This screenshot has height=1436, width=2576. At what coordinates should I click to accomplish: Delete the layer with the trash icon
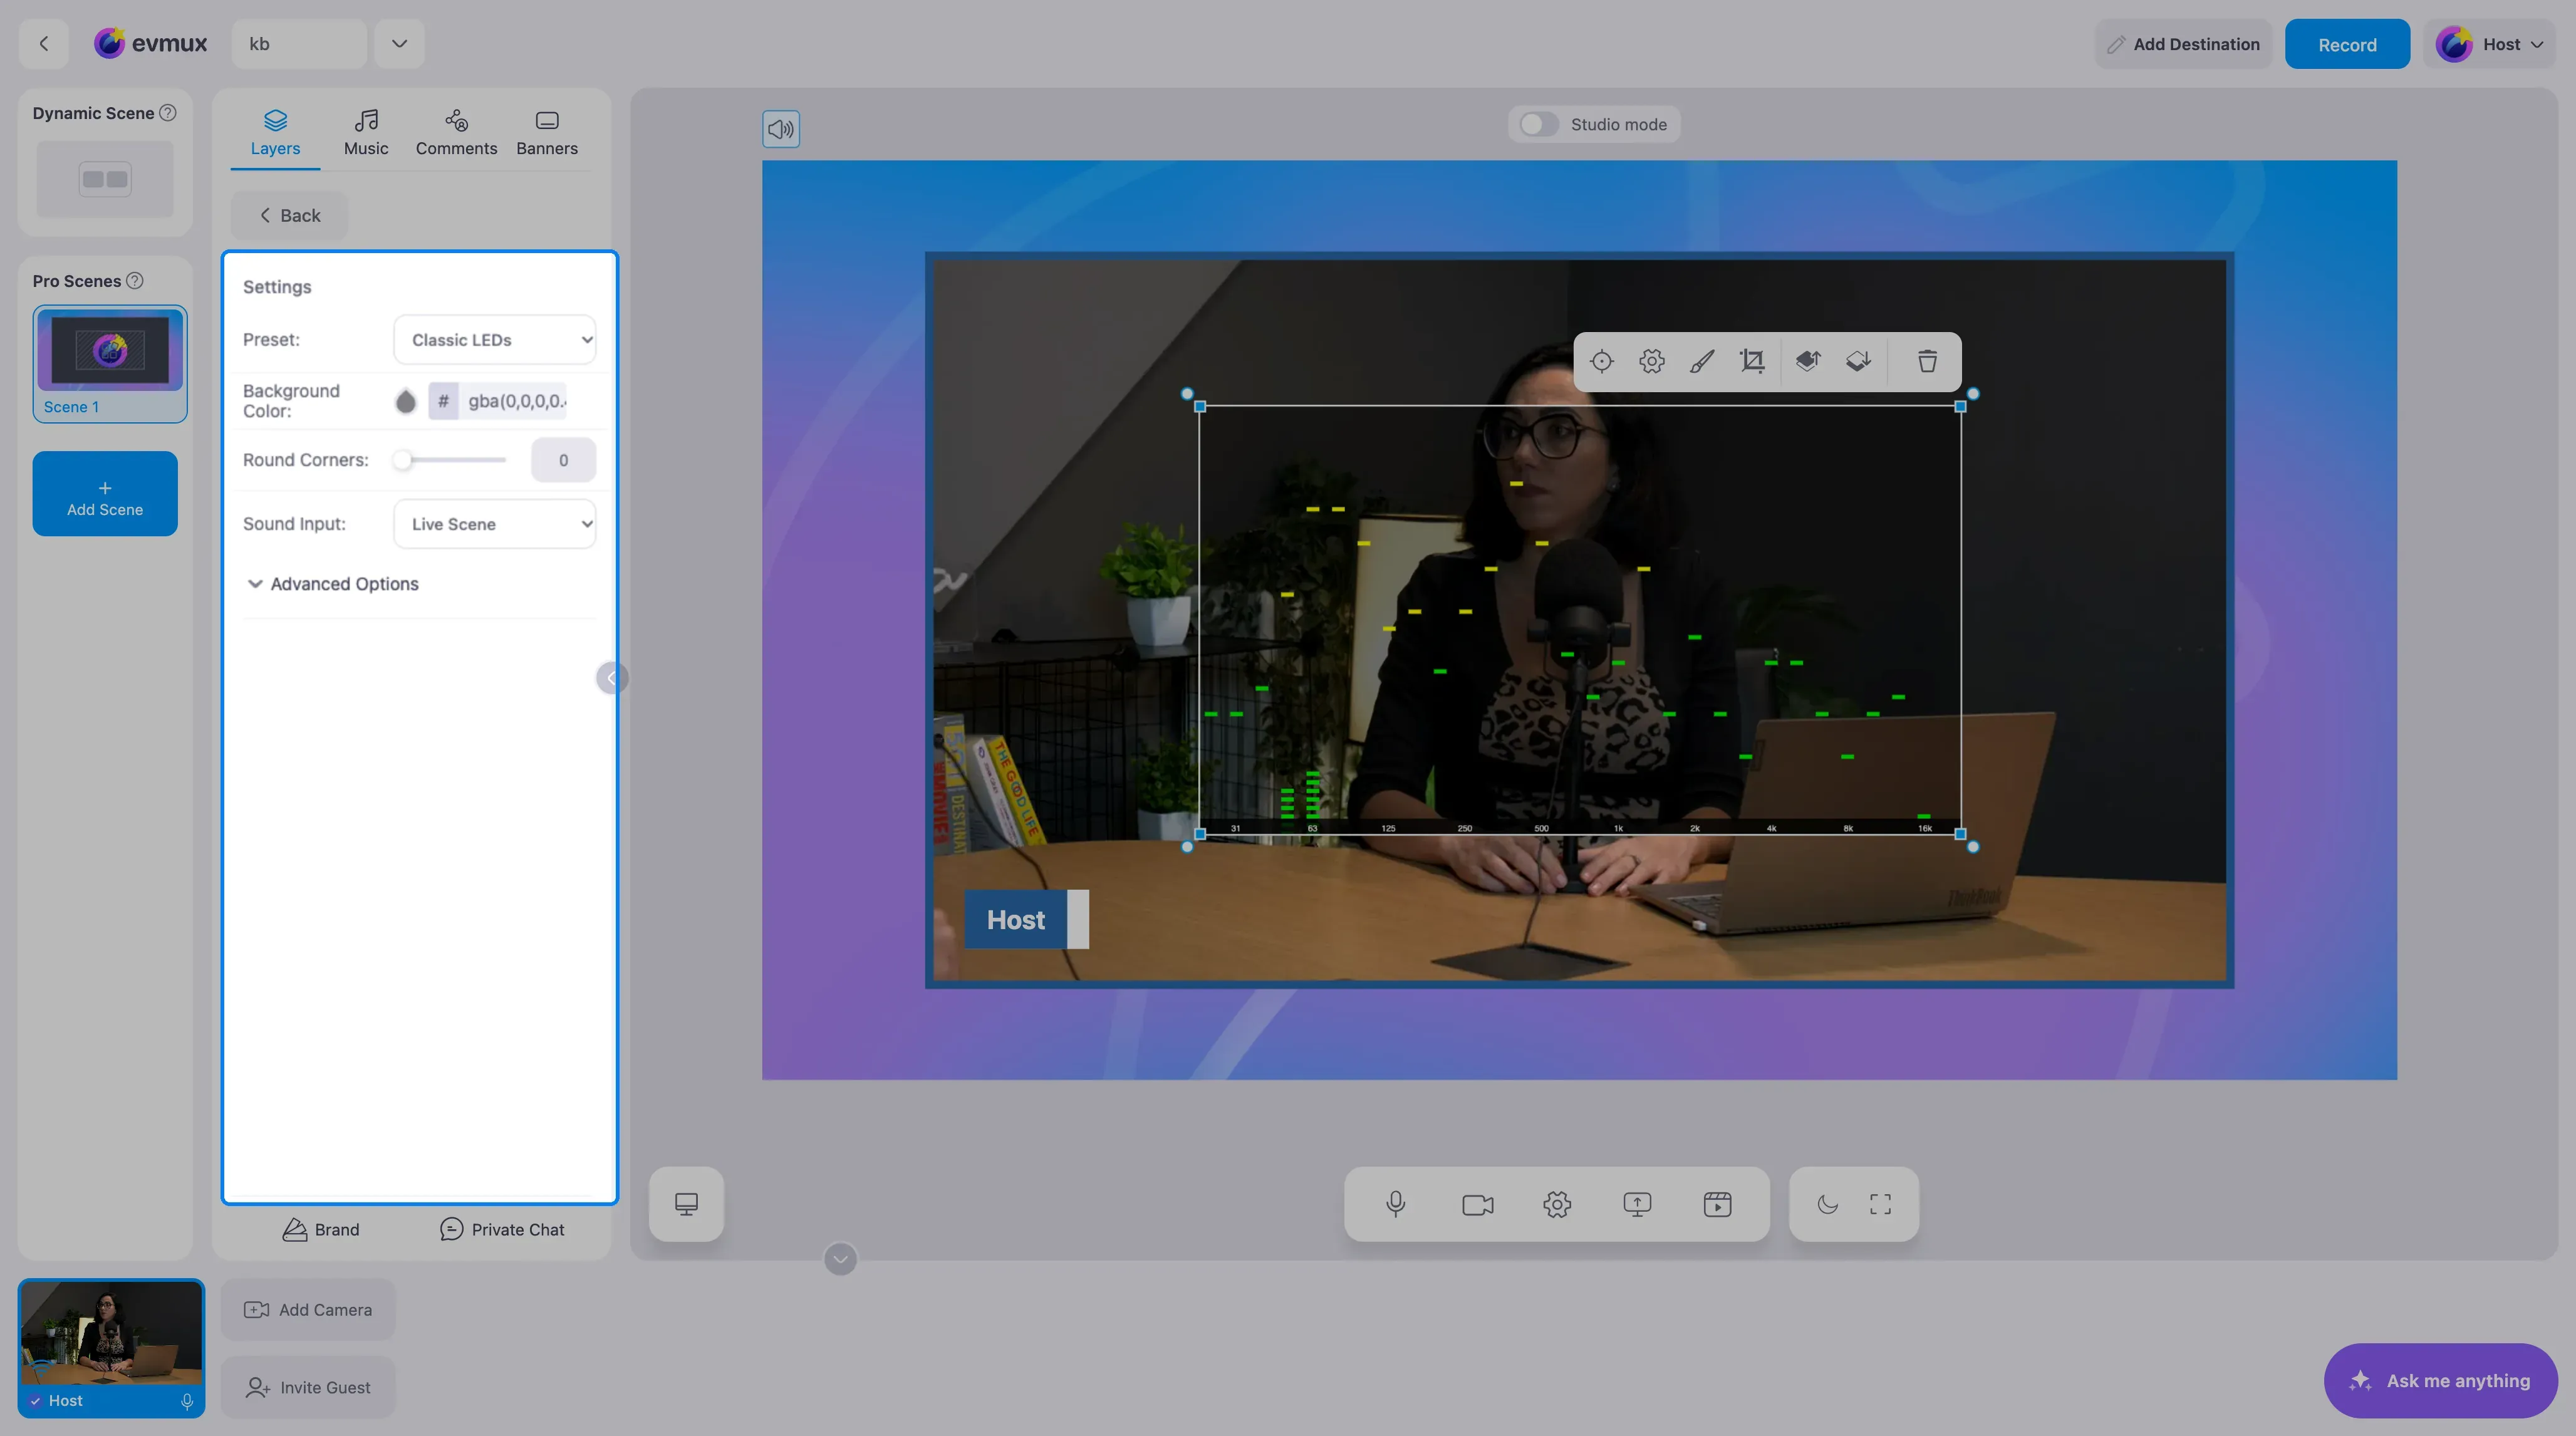(1927, 361)
